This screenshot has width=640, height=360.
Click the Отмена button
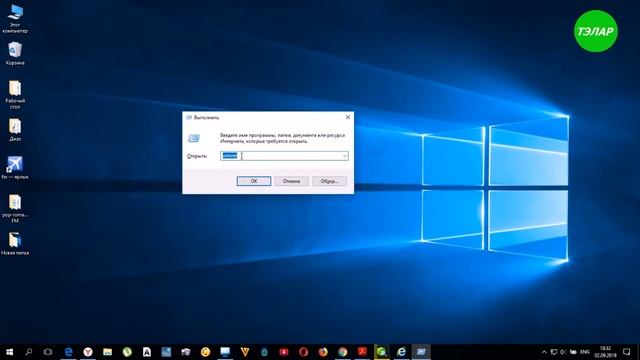(291, 181)
